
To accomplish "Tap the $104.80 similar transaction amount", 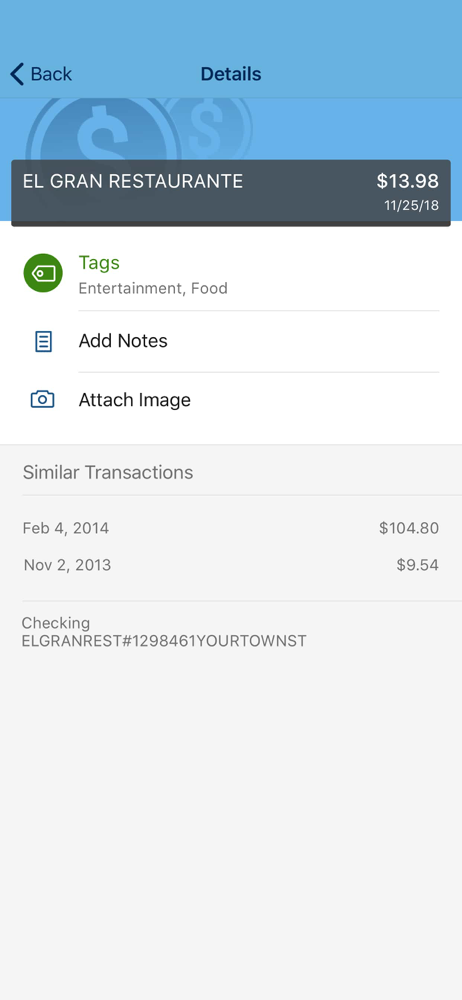I will tap(408, 528).
